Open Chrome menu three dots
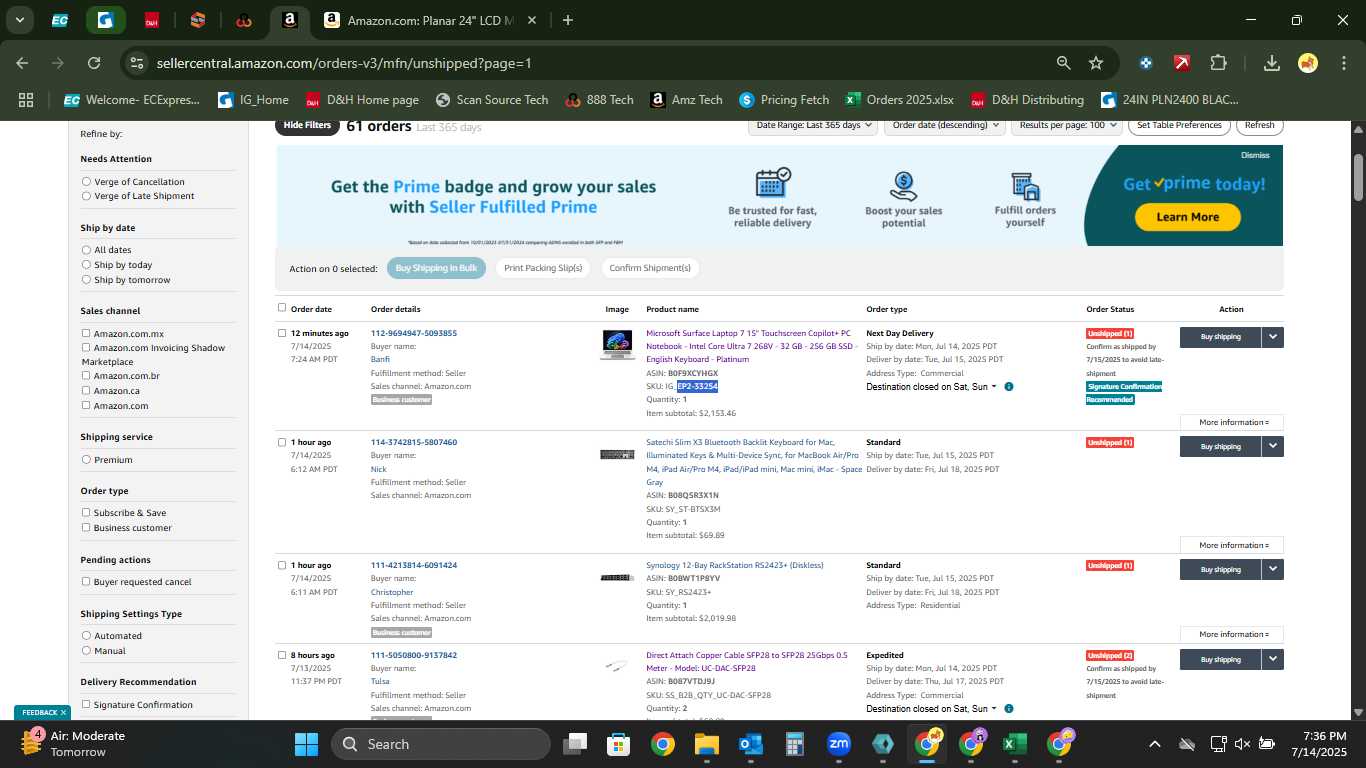This screenshot has height=768, width=1366. [x=1343, y=63]
